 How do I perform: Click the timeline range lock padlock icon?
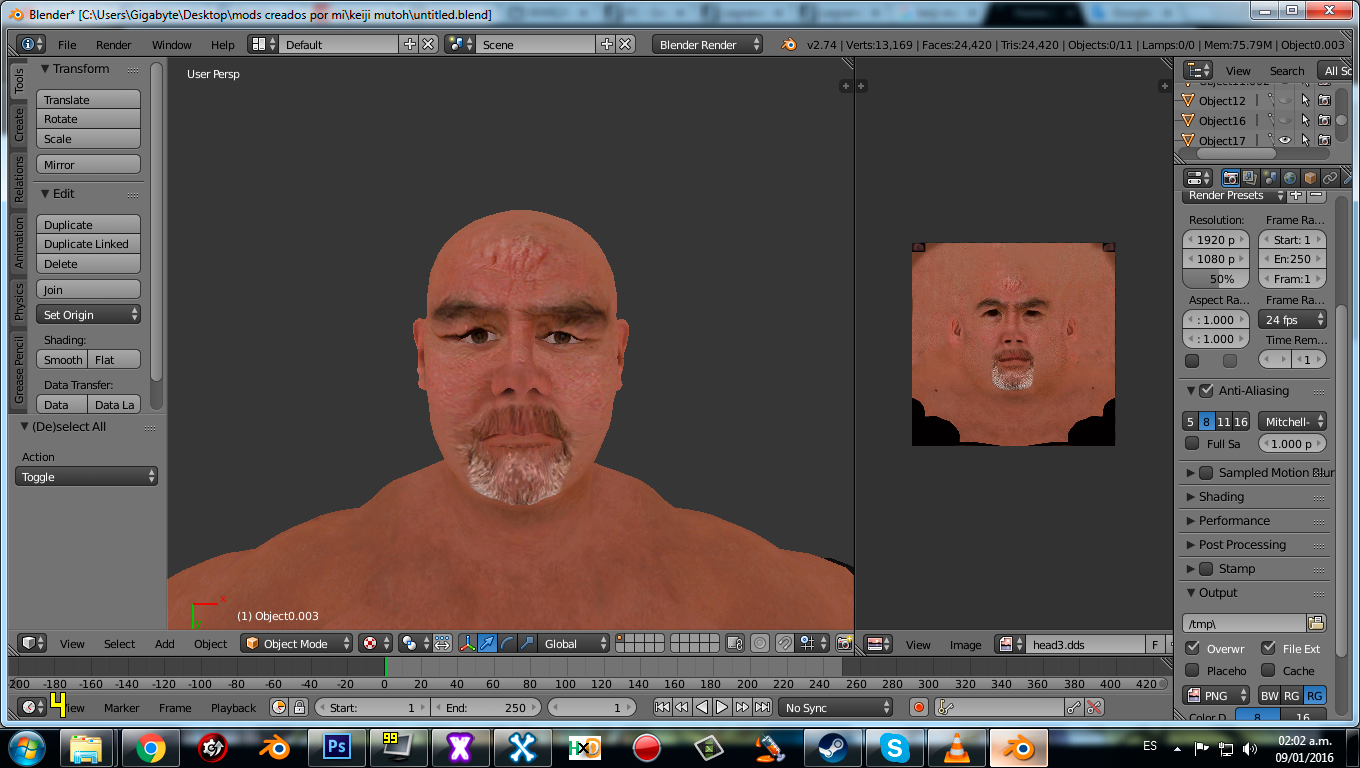(x=299, y=707)
